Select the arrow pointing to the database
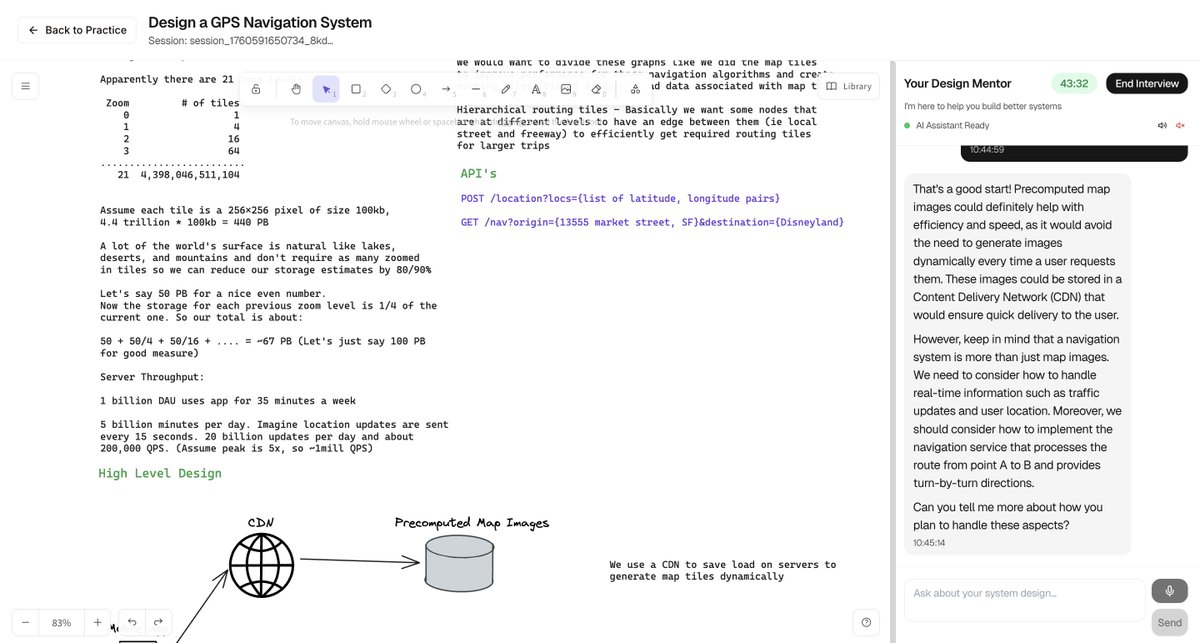The width and height of the screenshot is (1200, 643). 359,563
